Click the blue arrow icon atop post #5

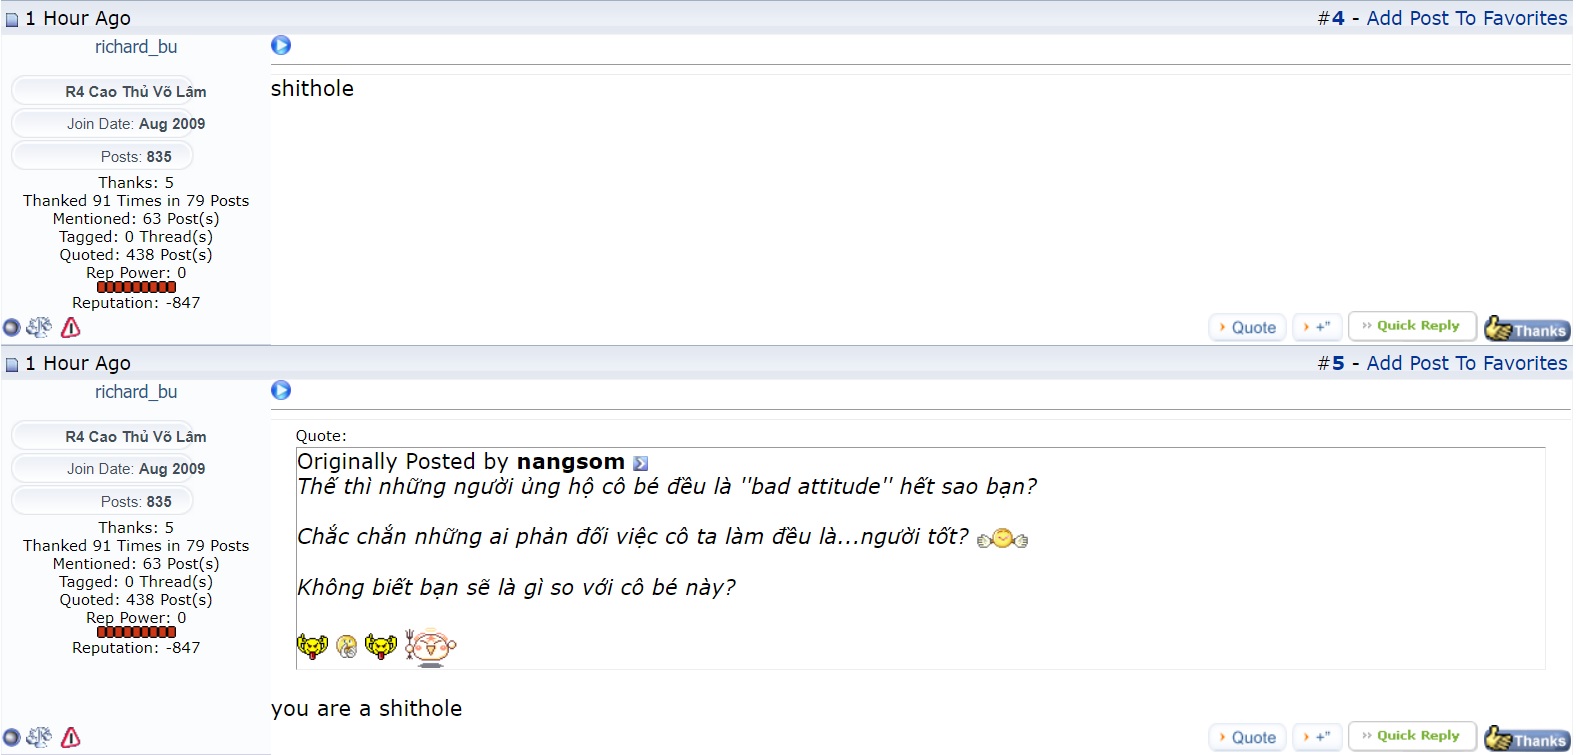click(x=281, y=390)
